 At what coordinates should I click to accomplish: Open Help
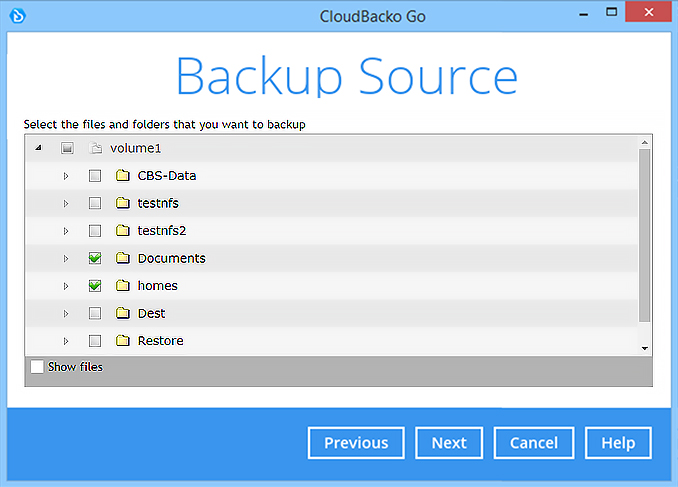pos(618,443)
